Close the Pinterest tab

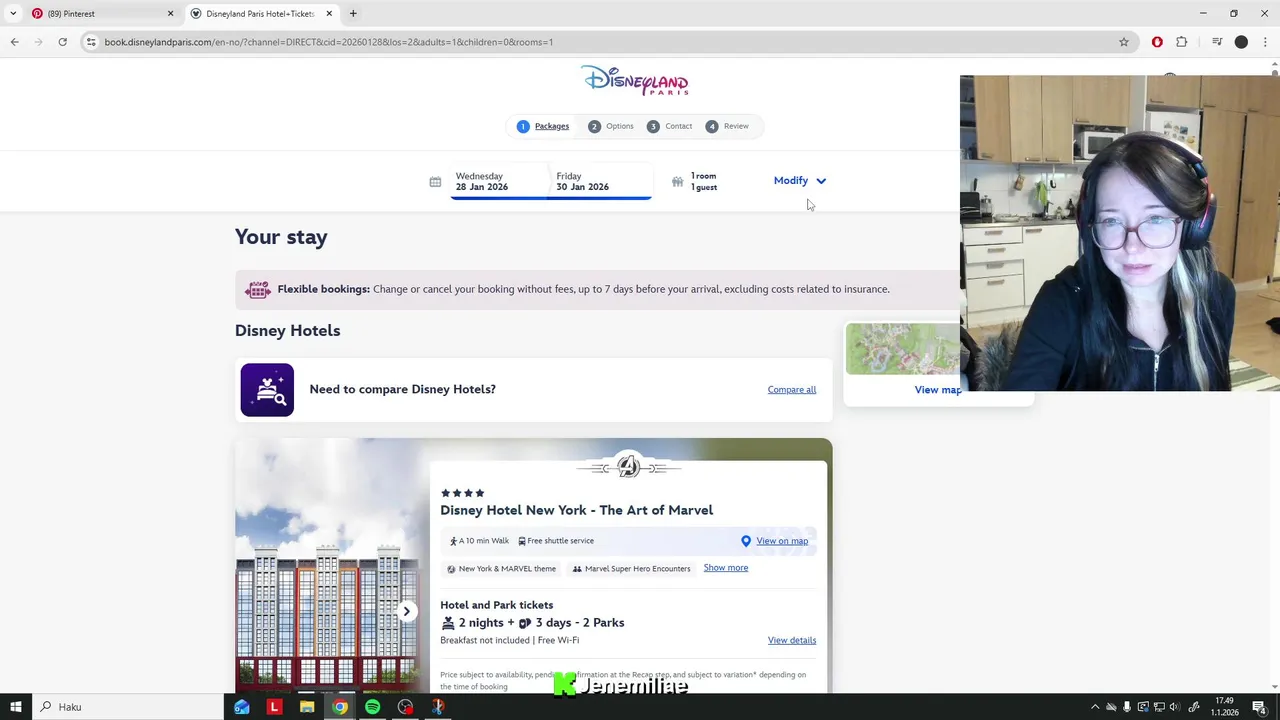tap(170, 14)
